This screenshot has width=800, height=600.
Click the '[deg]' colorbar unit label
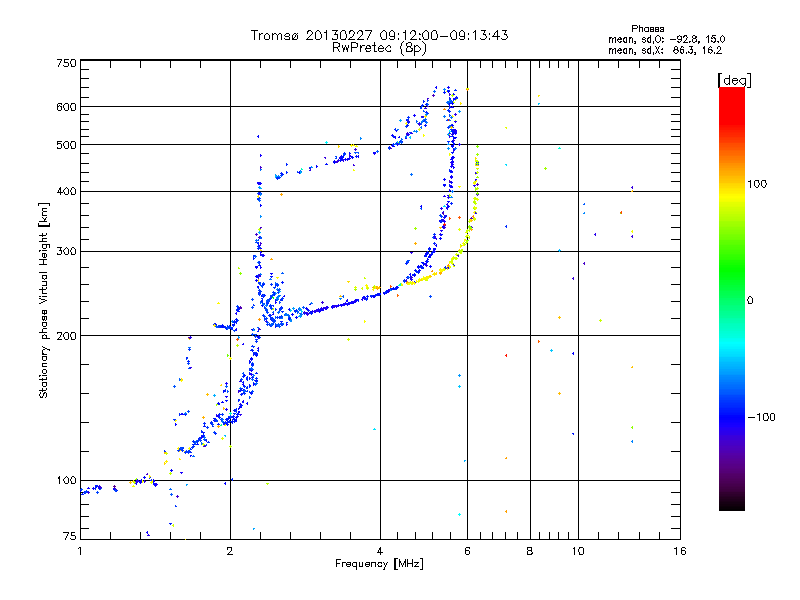pos(734,80)
